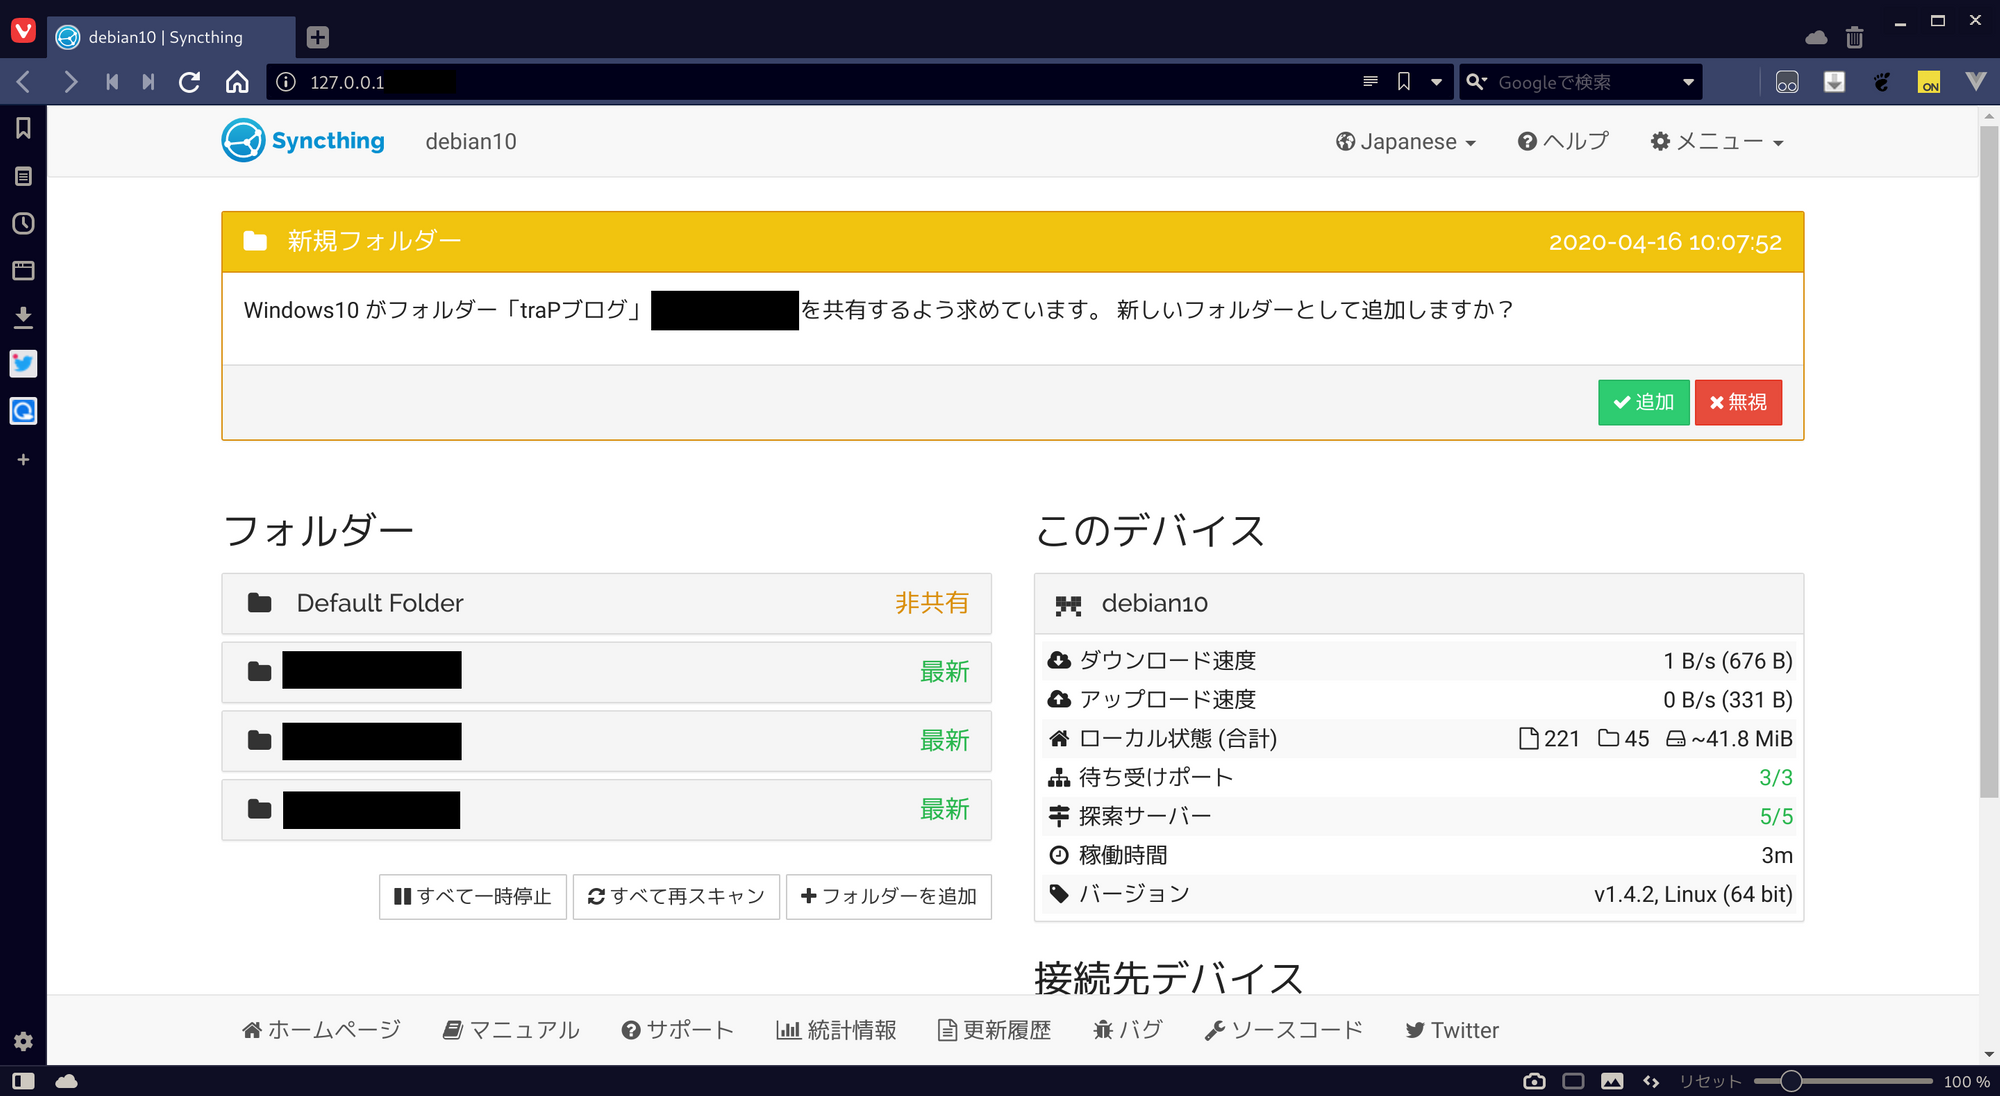
Task: Click 無視 to ignore folder request
Action: (x=1738, y=402)
